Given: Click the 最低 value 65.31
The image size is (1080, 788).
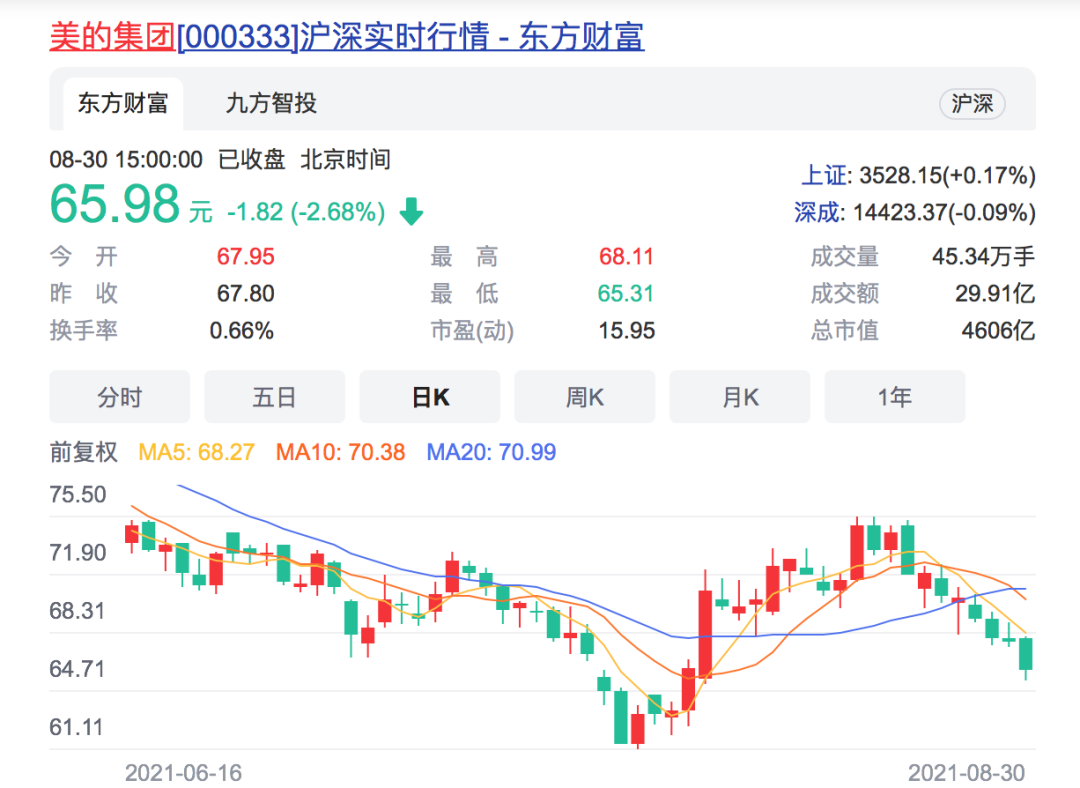Looking at the screenshot, I should point(625,293).
